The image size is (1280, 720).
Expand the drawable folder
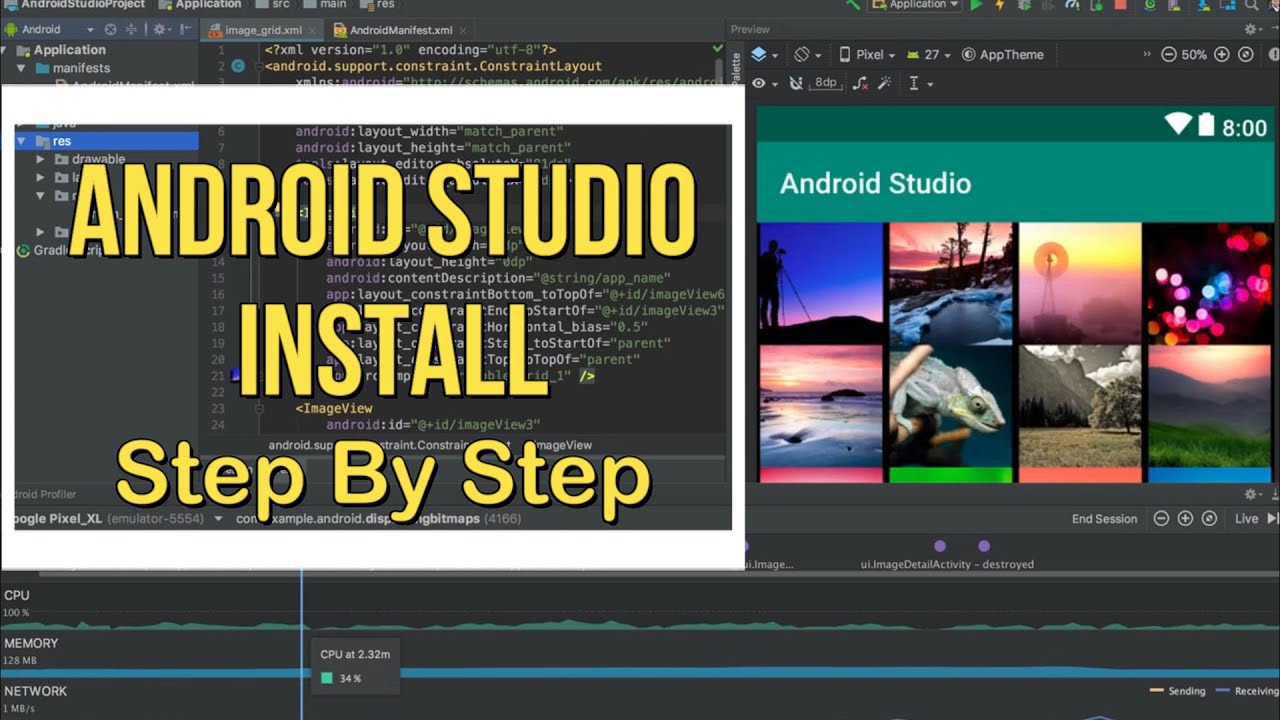click(x=40, y=159)
